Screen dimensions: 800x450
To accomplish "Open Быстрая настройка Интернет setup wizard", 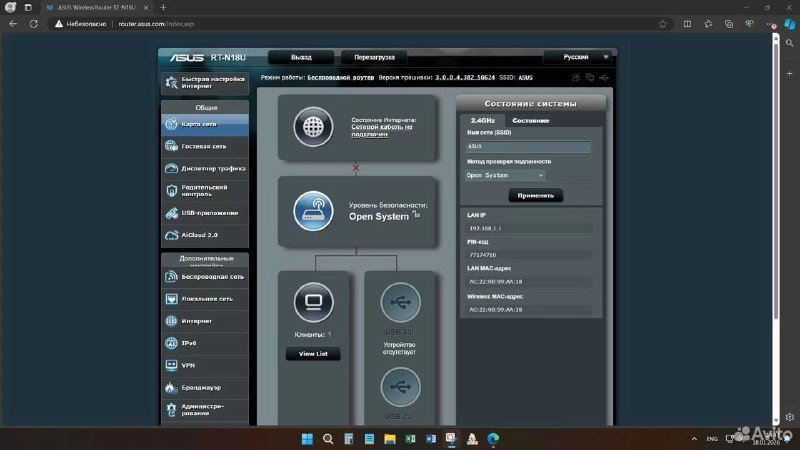I will pos(204,82).
